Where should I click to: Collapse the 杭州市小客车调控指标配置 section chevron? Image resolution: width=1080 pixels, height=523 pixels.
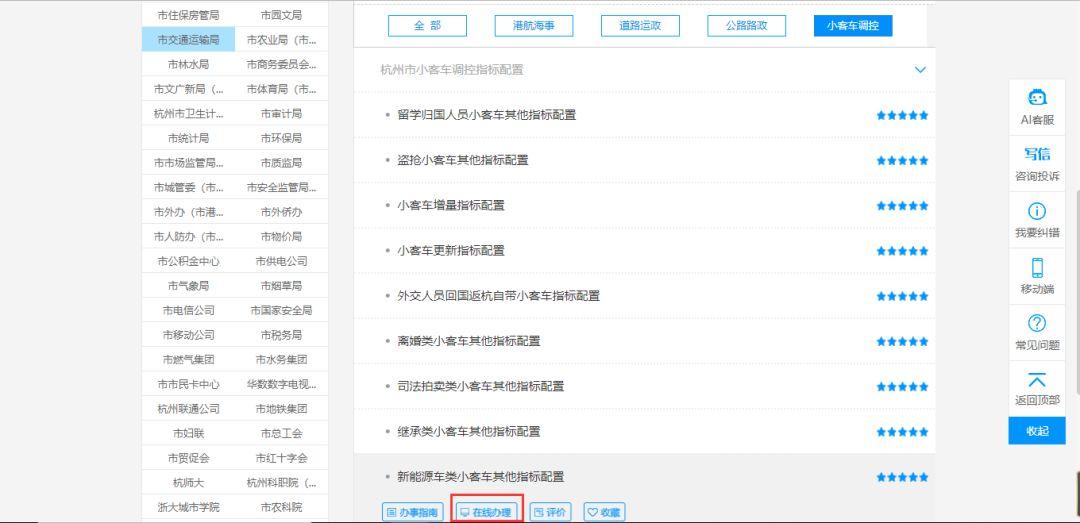(920, 70)
